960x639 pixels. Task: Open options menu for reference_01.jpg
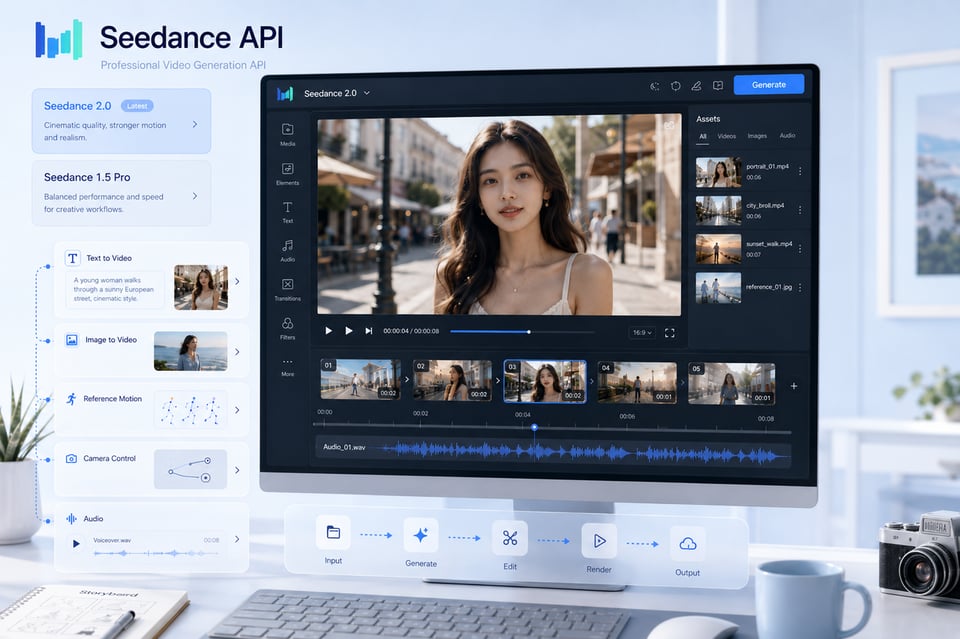point(800,287)
